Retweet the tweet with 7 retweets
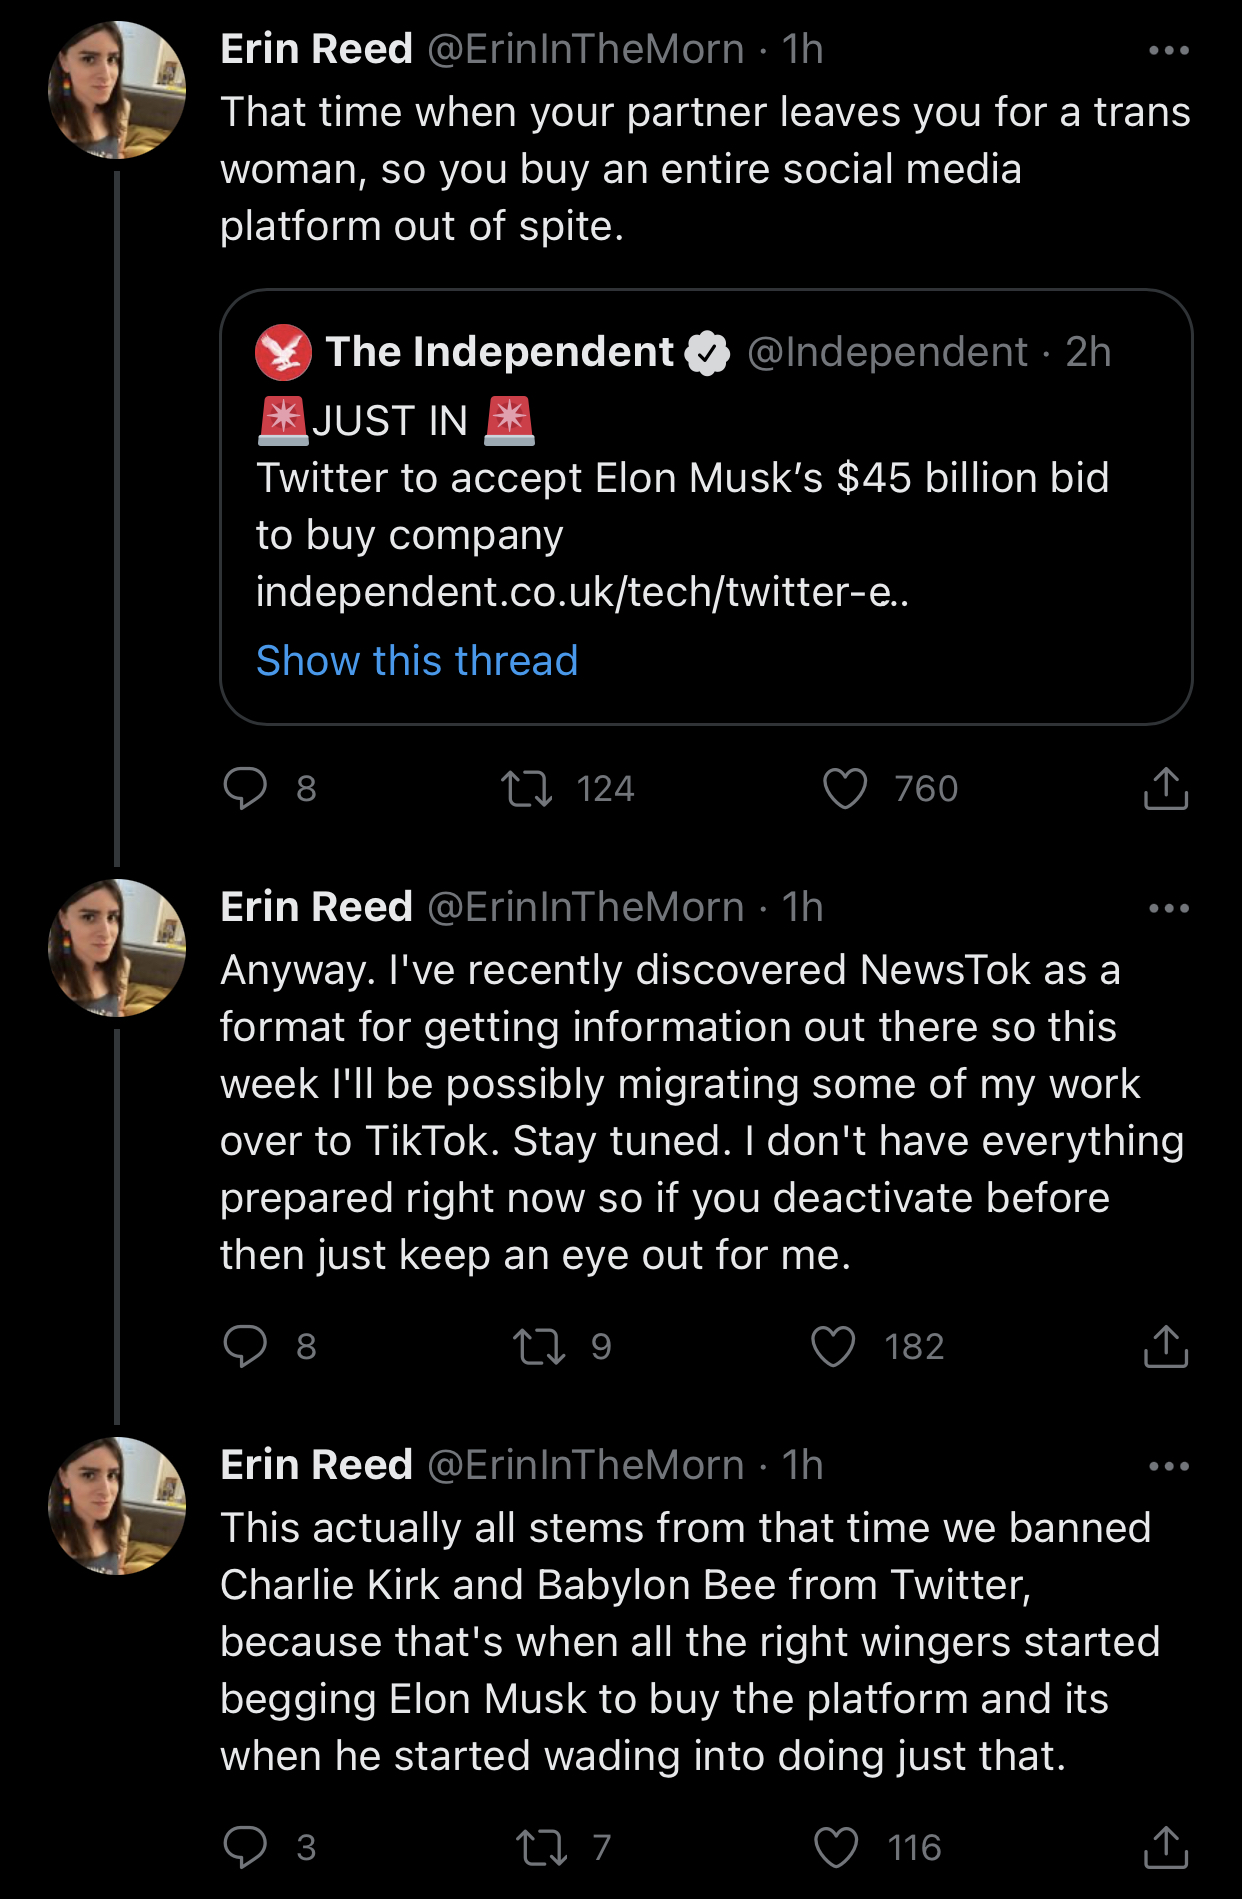This screenshot has width=1242, height=1899. click(x=541, y=1847)
